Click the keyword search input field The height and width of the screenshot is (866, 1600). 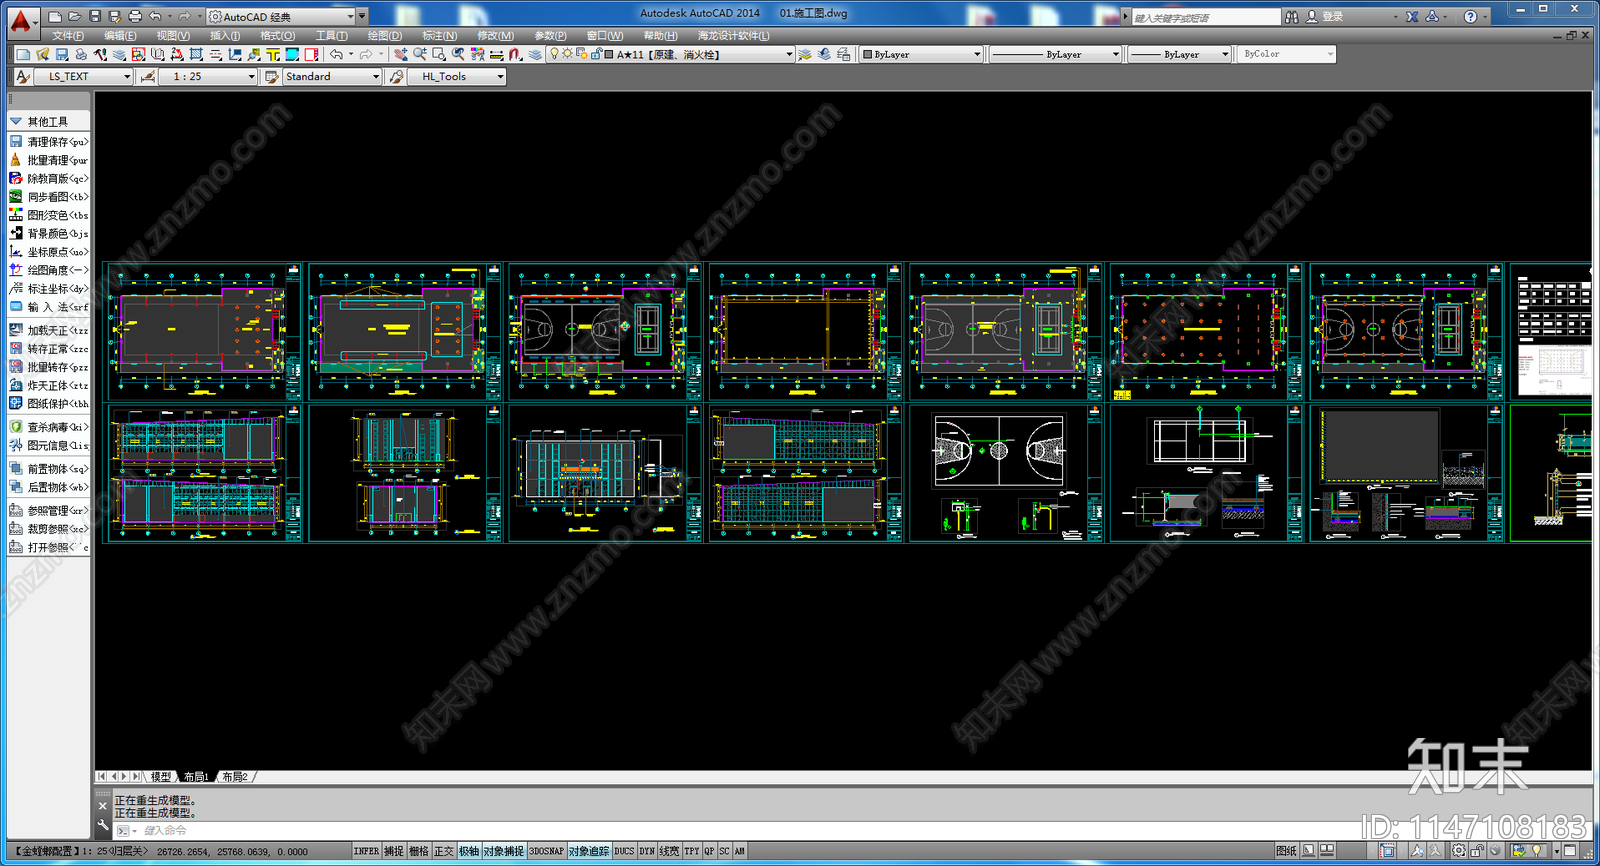click(x=1205, y=17)
